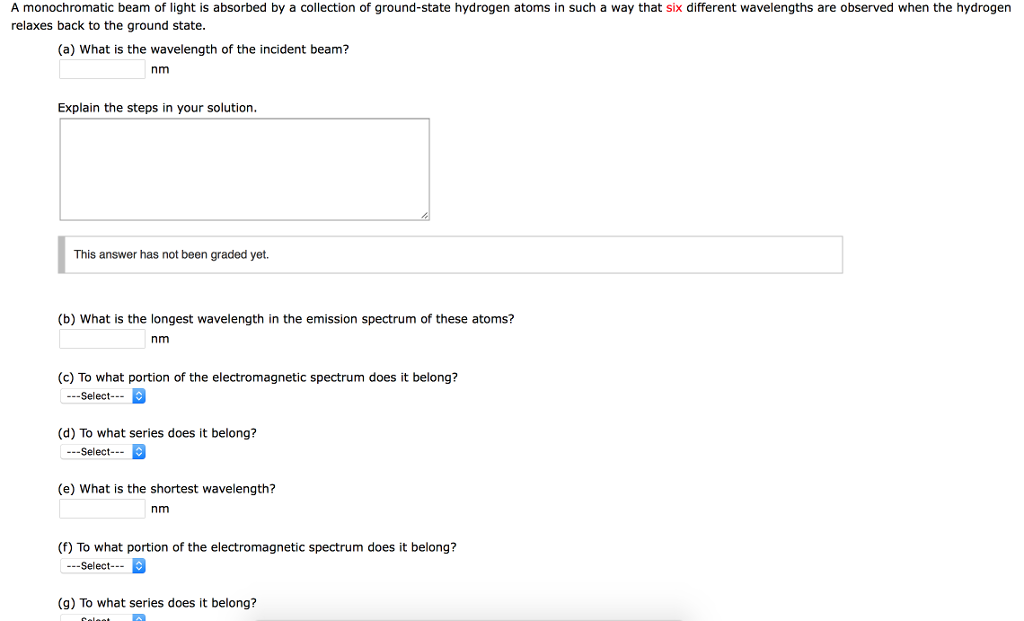Click the 'nm' unit beside part (a) input
Image resolution: width=1024 pixels, height=621 pixels.
(160, 69)
